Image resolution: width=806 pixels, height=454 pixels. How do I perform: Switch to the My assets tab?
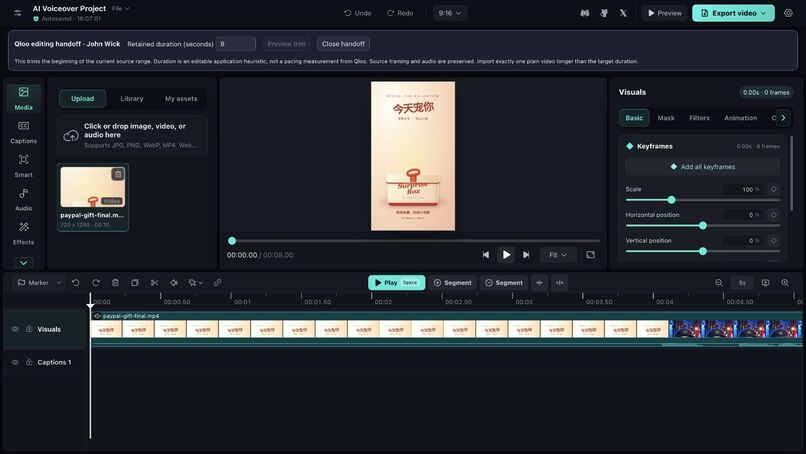click(x=181, y=99)
